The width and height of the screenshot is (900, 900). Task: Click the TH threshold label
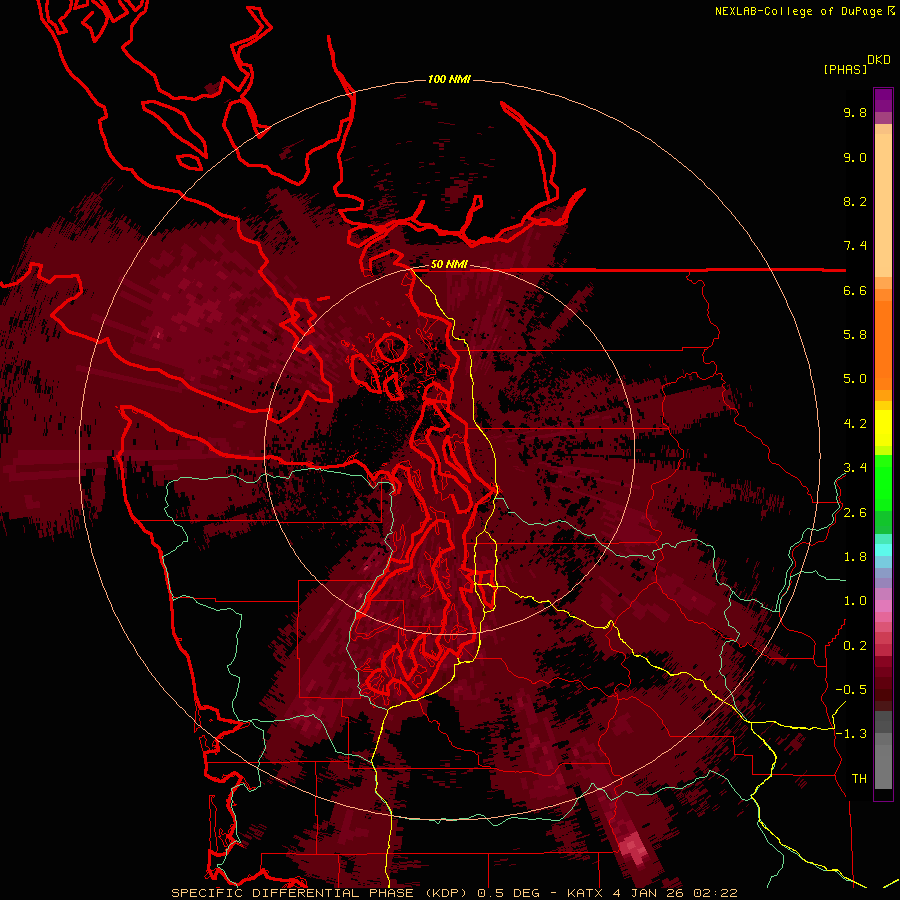[x=859, y=779]
